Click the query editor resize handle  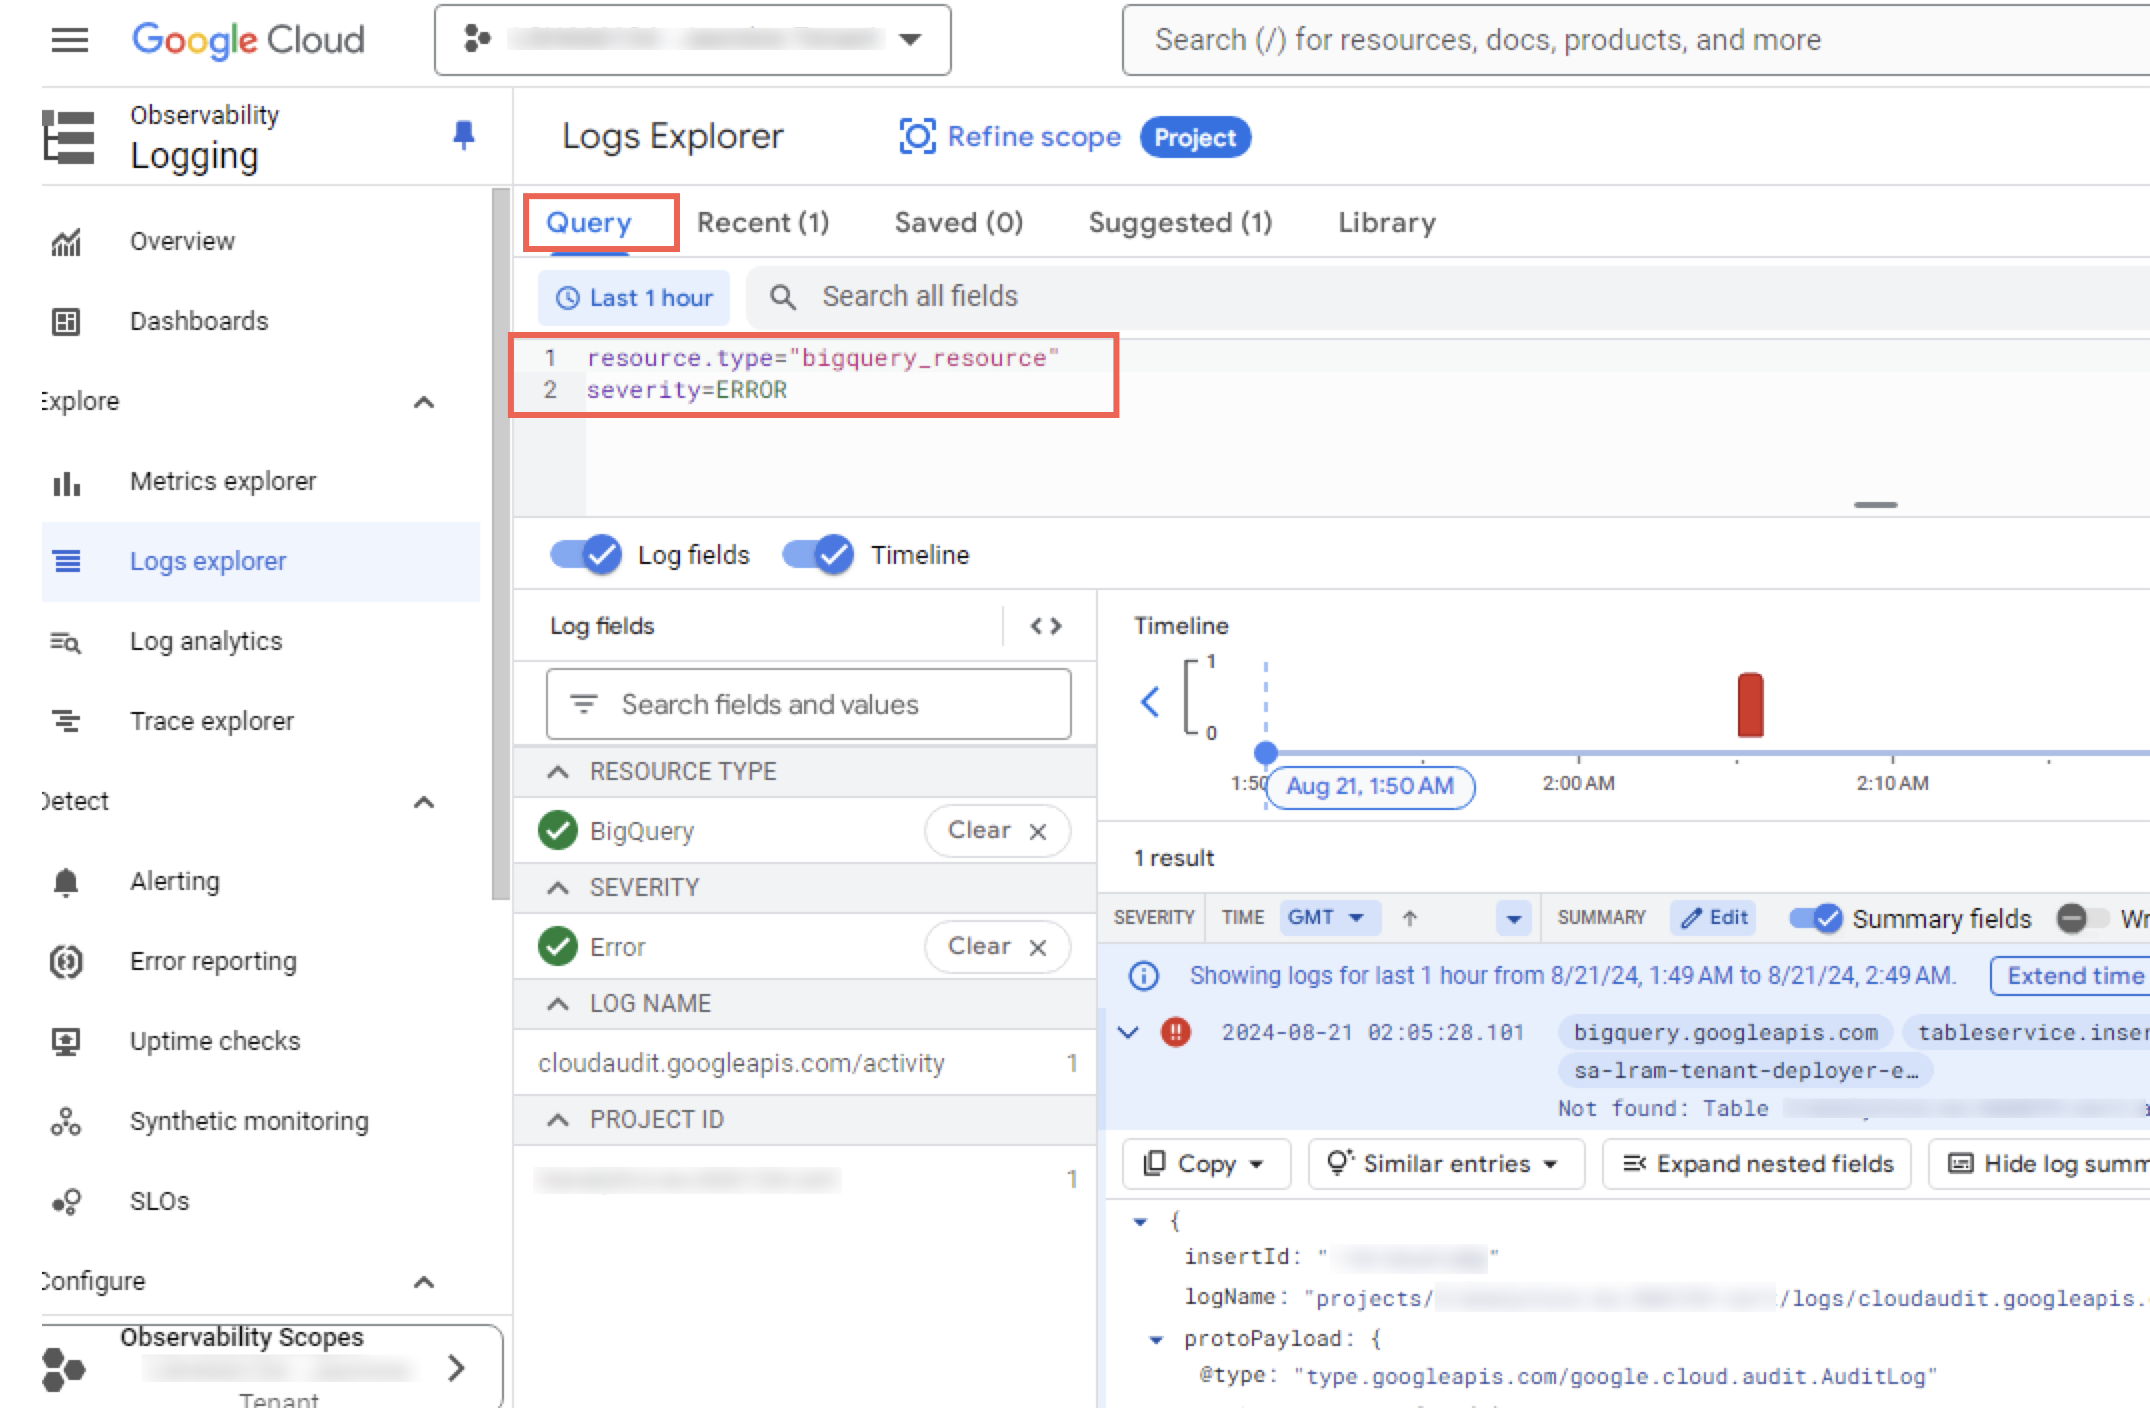[x=1875, y=505]
